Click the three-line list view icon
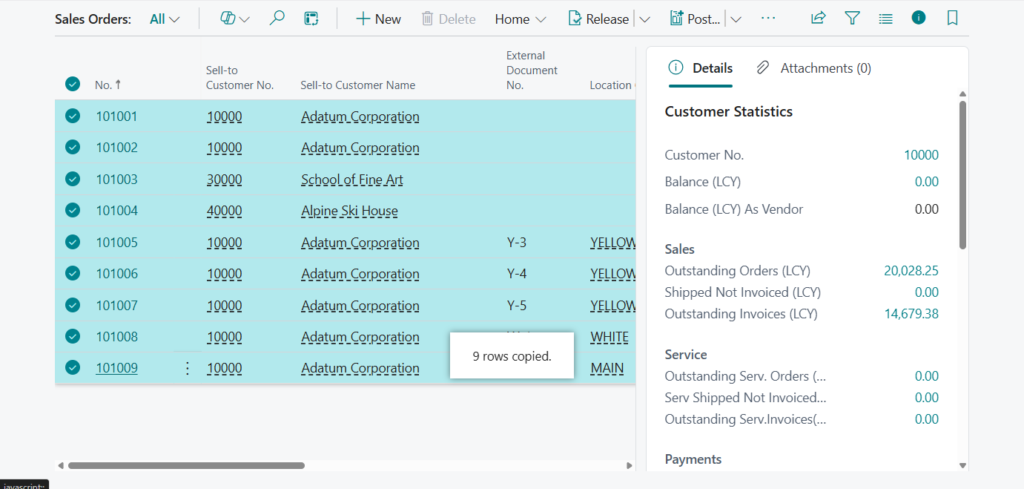Image resolution: width=1024 pixels, height=489 pixels. point(885,18)
